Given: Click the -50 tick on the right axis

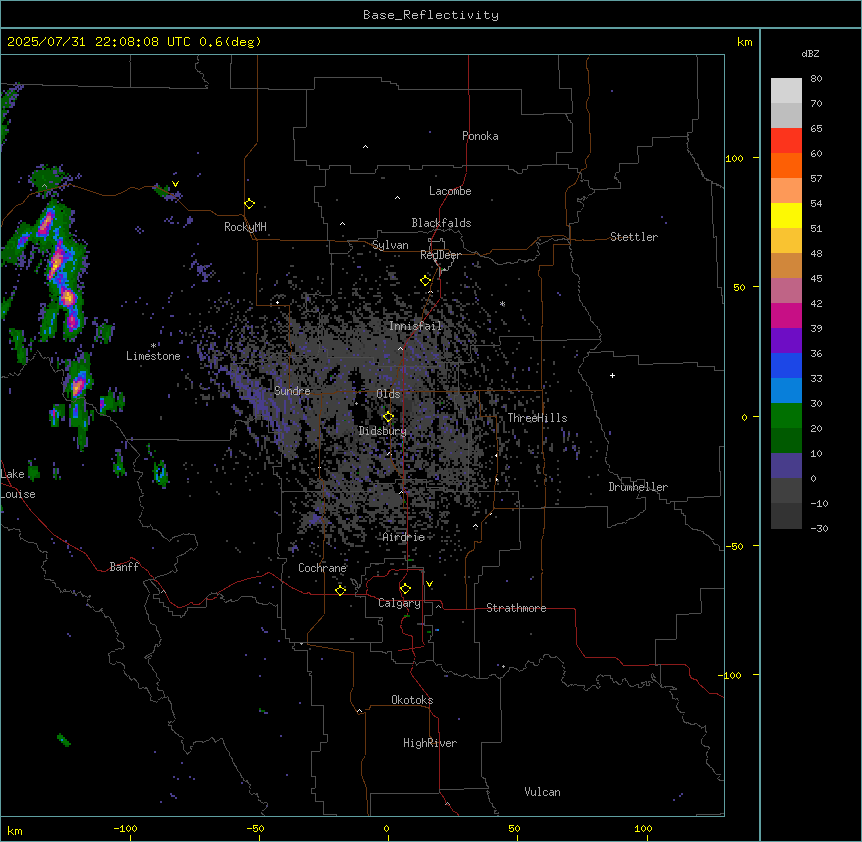Looking at the screenshot, I should [x=734, y=546].
